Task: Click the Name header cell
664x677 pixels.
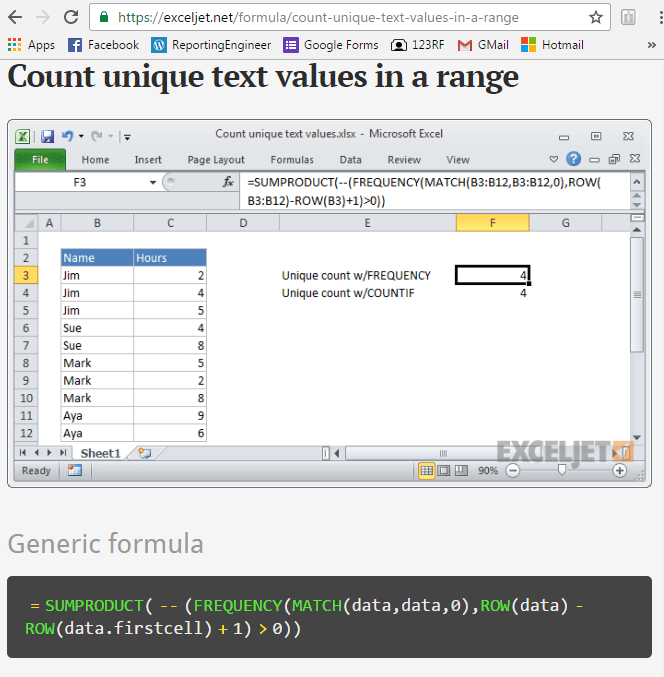Action: (x=97, y=258)
